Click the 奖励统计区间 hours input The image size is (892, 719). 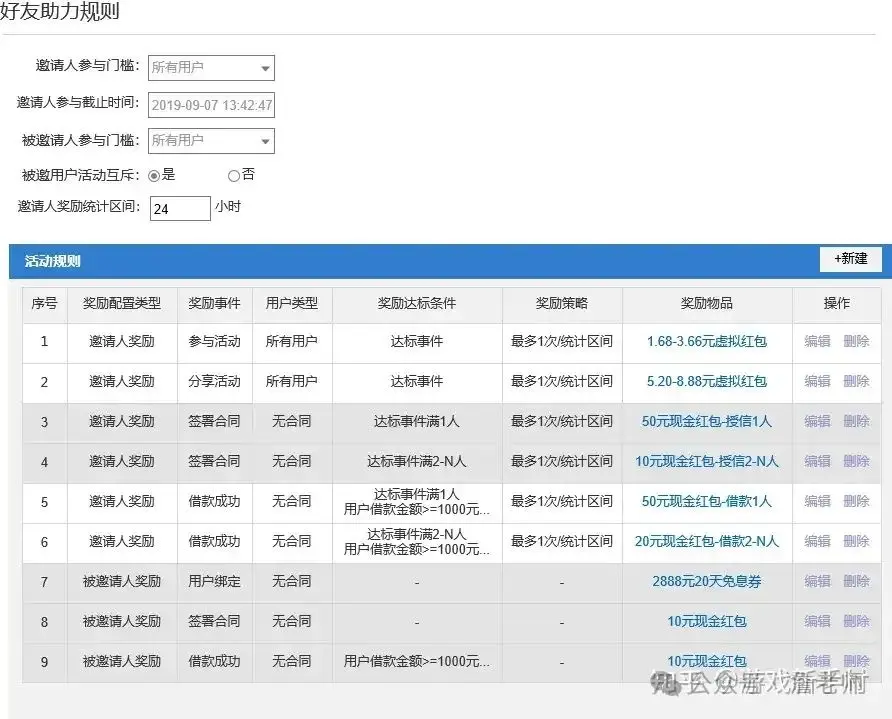click(x=178, y=209)
